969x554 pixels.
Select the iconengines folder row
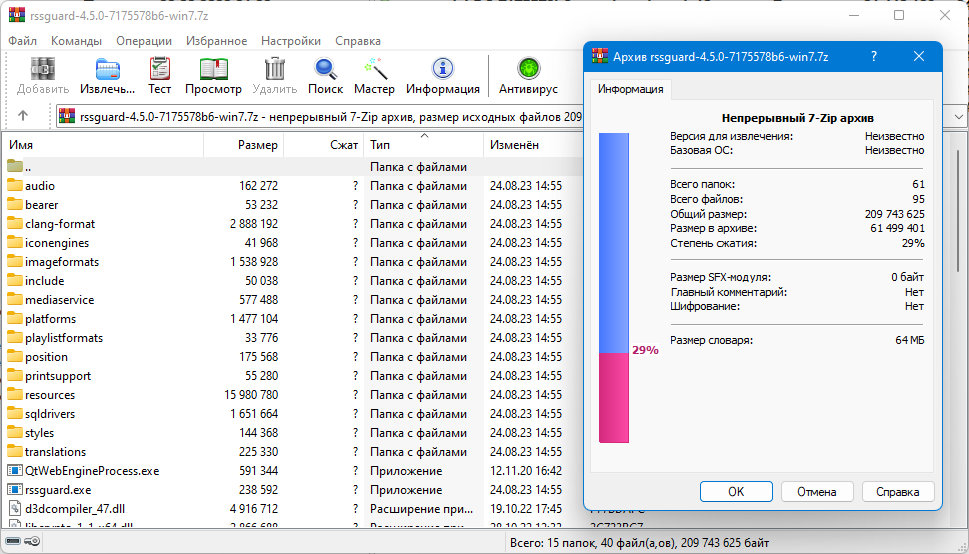[292, 242]
